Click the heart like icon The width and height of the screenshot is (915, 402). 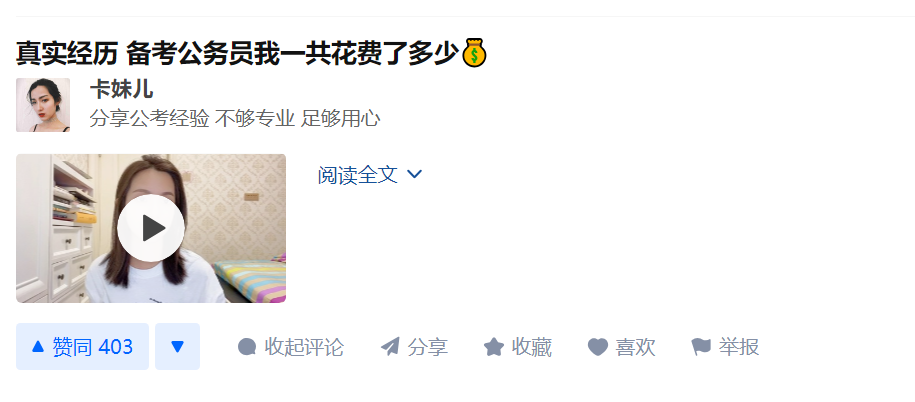click(598, 347)
